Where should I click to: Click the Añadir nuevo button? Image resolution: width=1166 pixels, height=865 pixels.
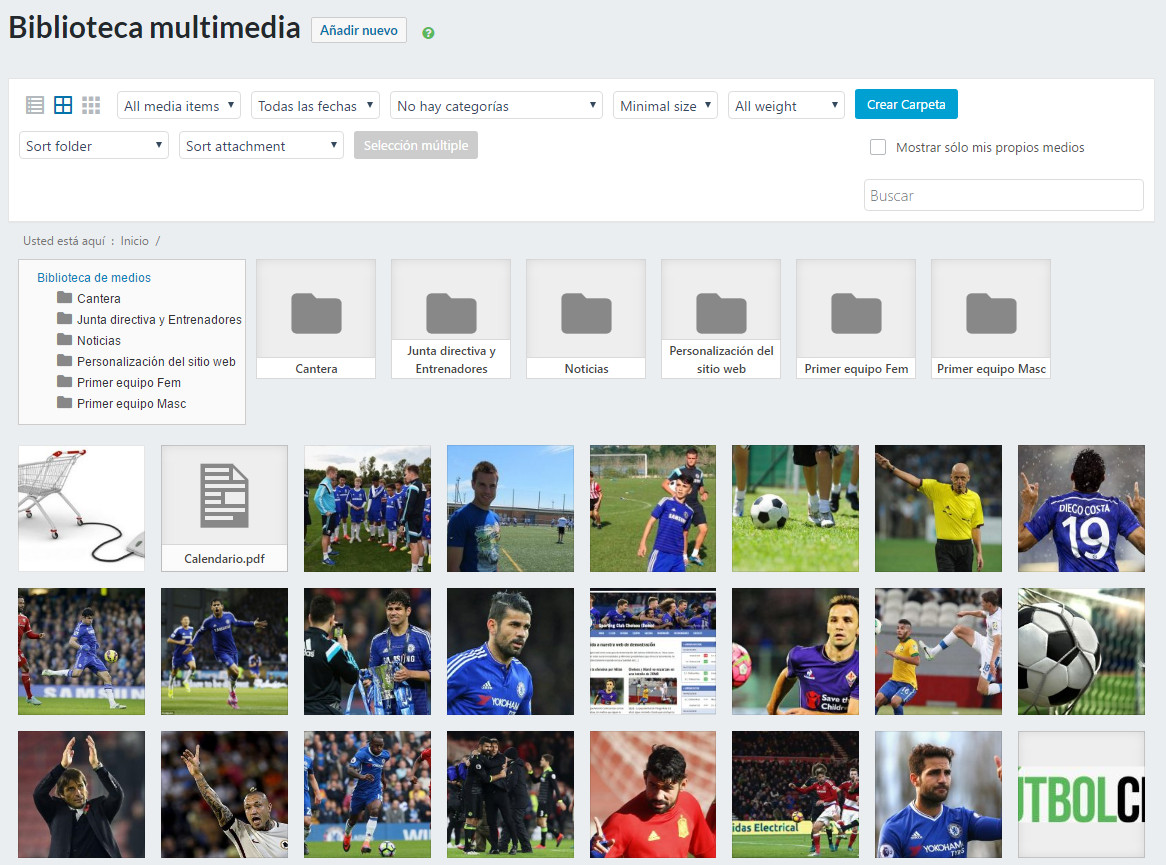click(x=358, y=31)
